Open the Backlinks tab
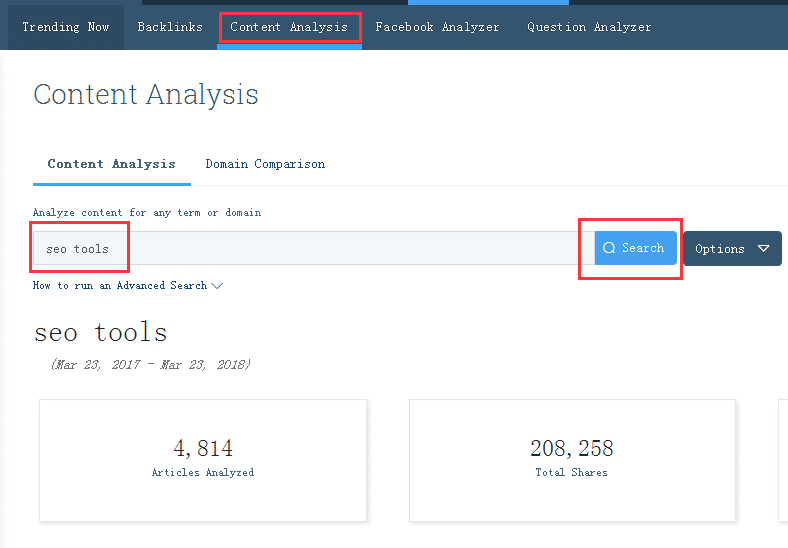The height and width of the screenshot is (548, 788). 170,27
